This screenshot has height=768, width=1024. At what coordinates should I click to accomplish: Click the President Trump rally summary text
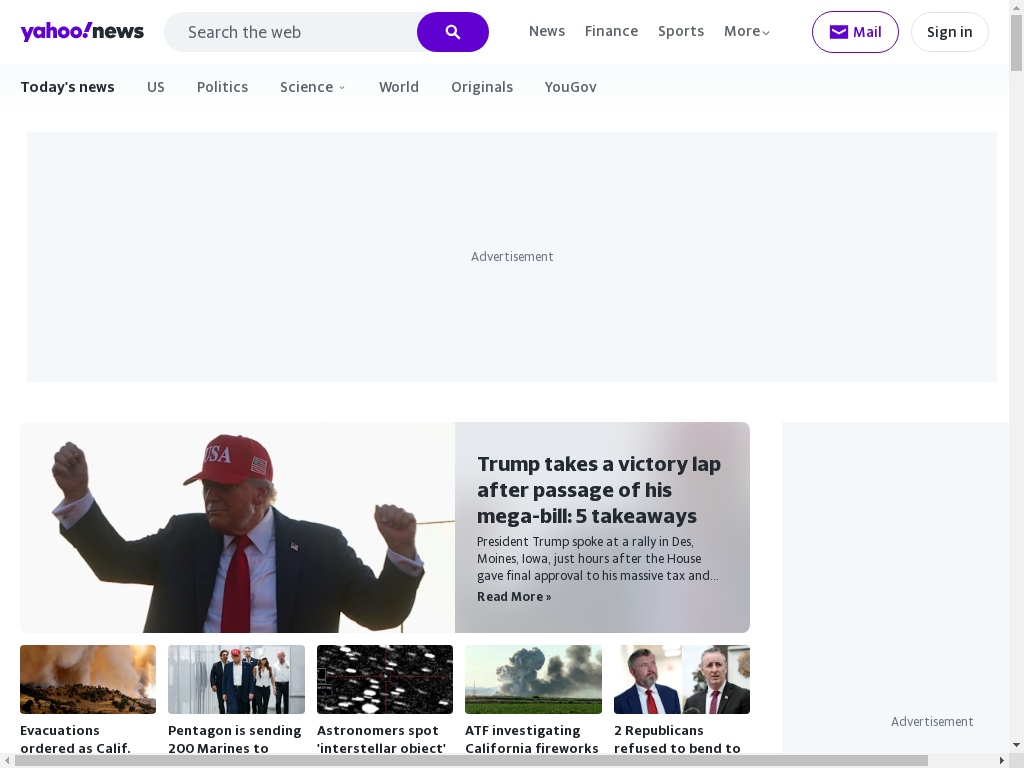coord(598,558)
